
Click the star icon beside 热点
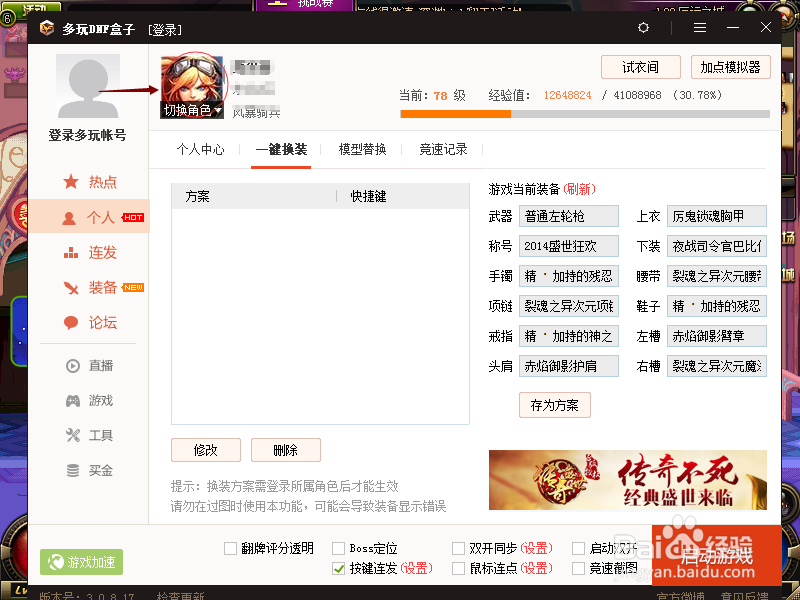click(x=71, y=182)
